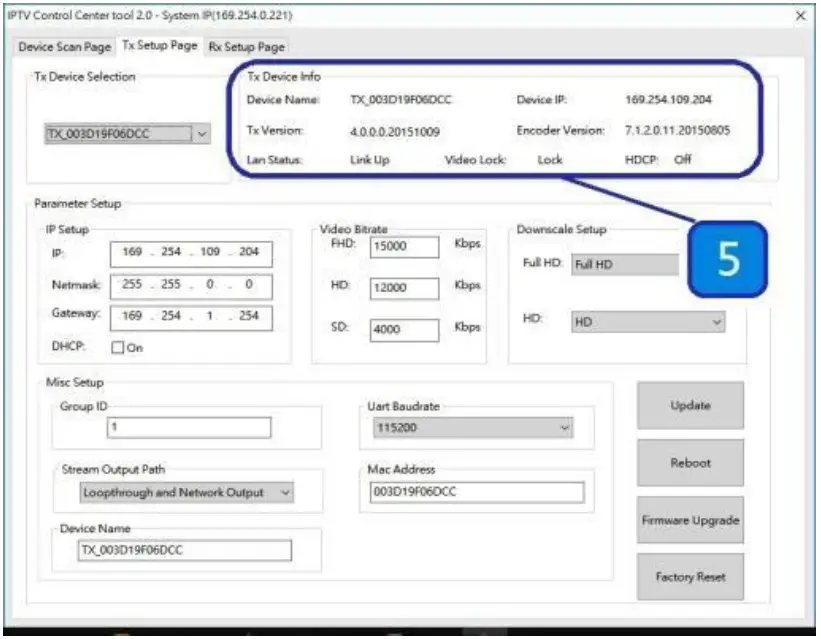Click the FHD video bitrate field
This screenshot has width=821, height=639.
coord(404,247)
